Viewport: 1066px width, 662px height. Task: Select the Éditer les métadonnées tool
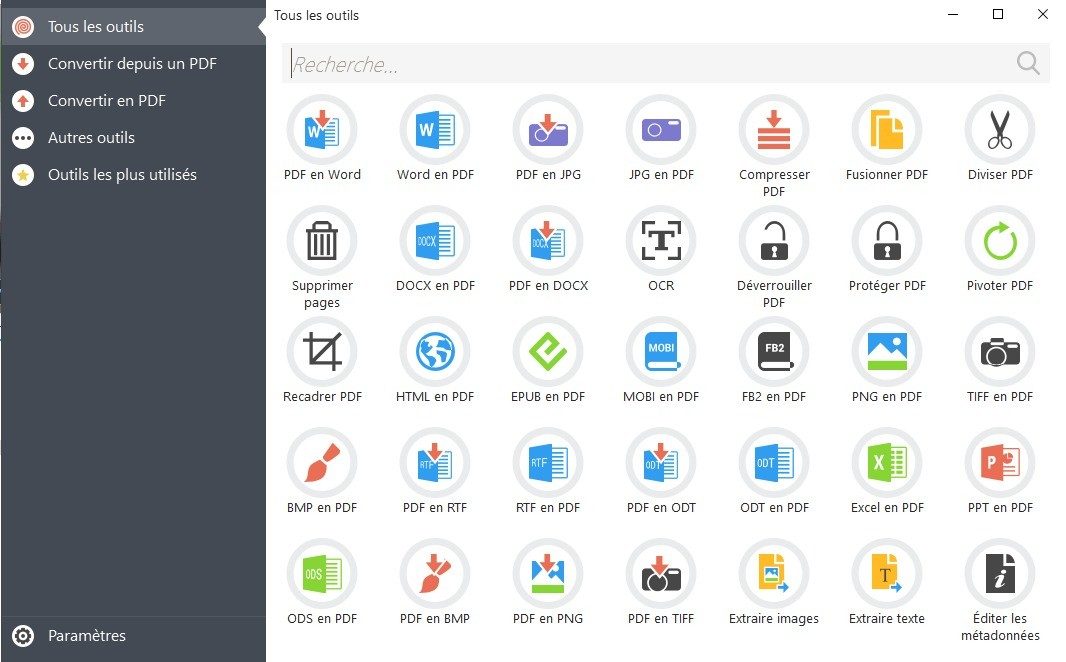(x=999, y=574)
